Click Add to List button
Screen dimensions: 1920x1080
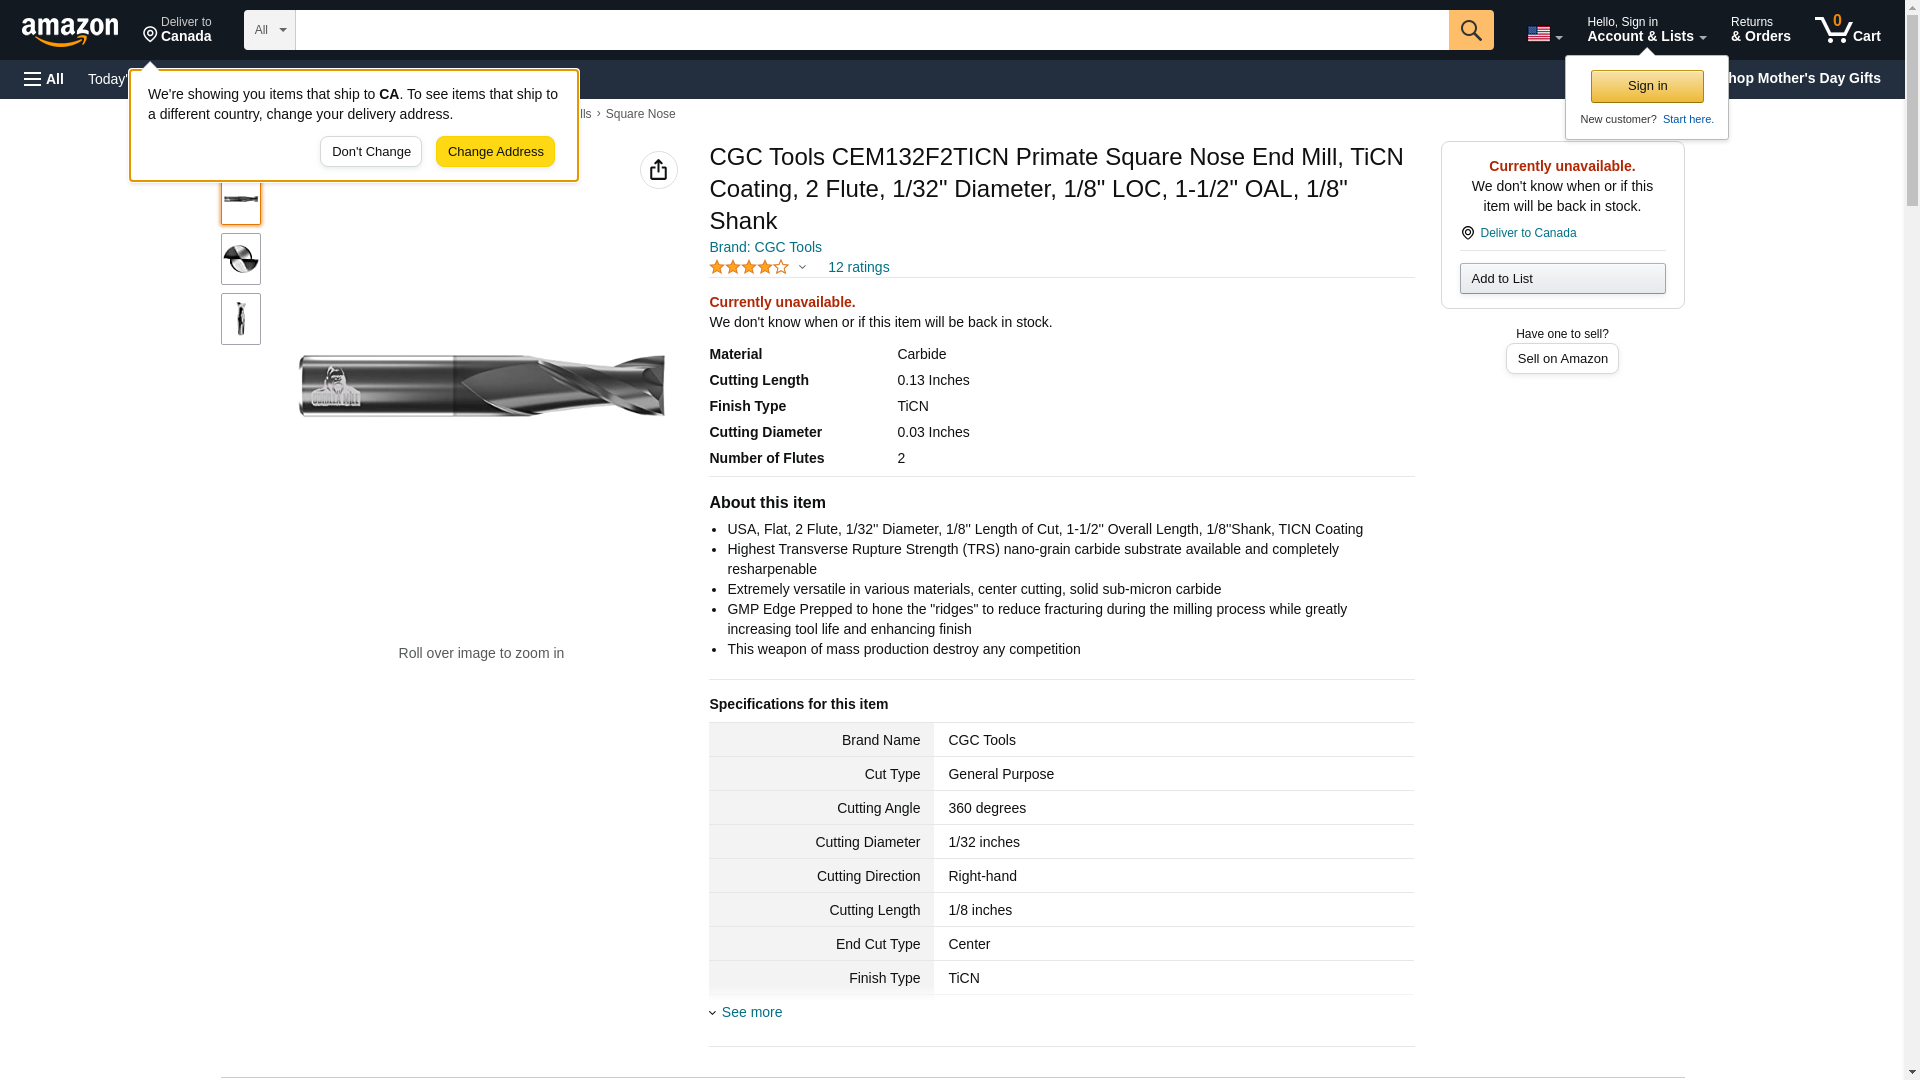tap(1561, 278)
